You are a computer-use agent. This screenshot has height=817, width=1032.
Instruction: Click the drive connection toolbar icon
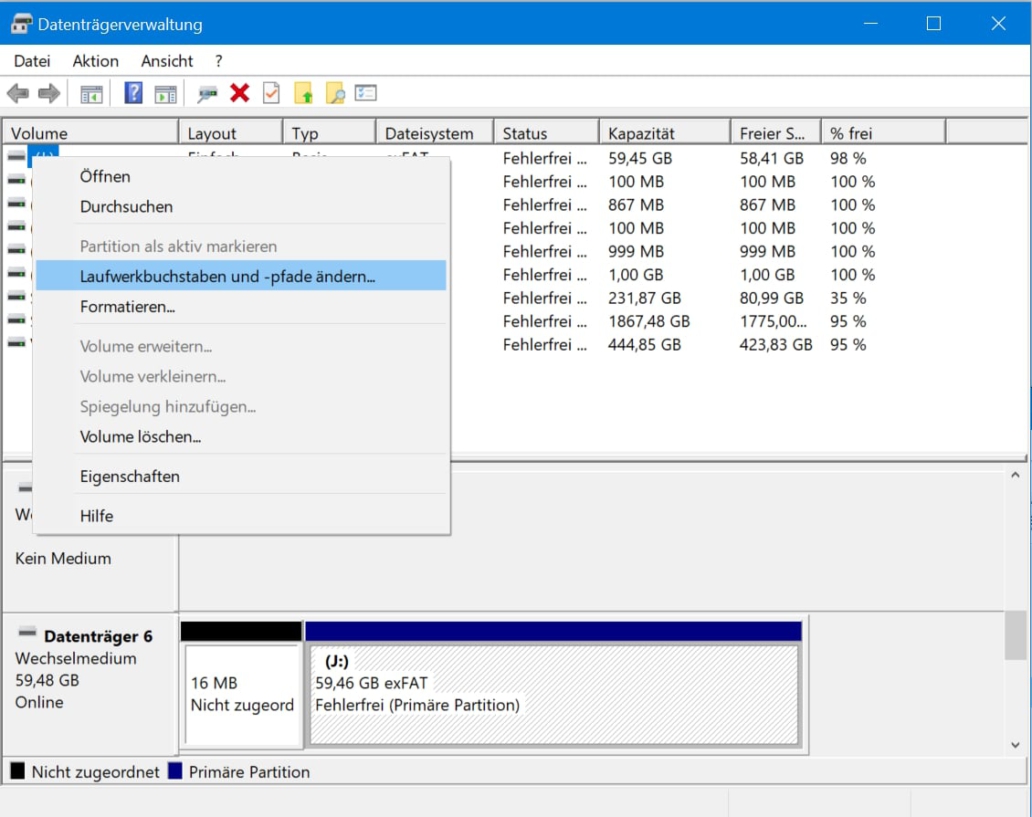point(207,93)
